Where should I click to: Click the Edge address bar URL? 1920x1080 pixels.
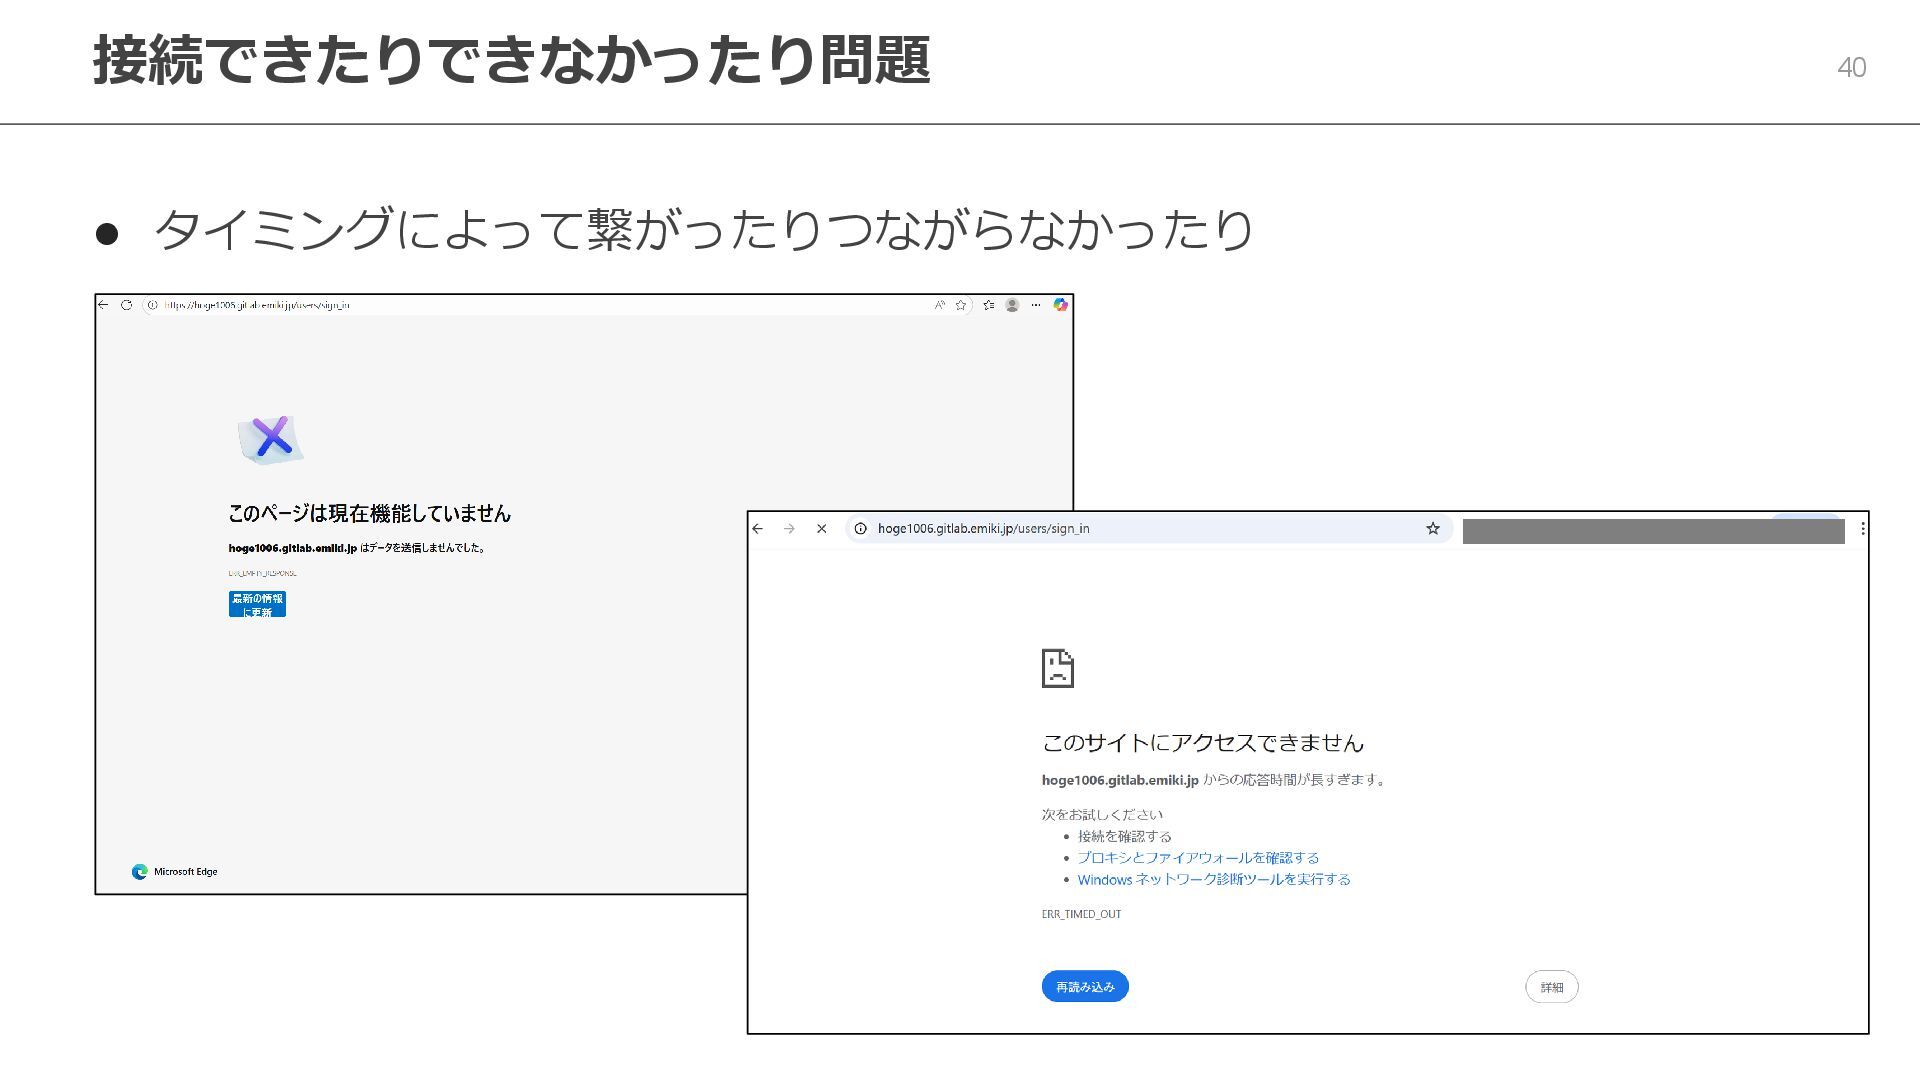pos(257,305)
